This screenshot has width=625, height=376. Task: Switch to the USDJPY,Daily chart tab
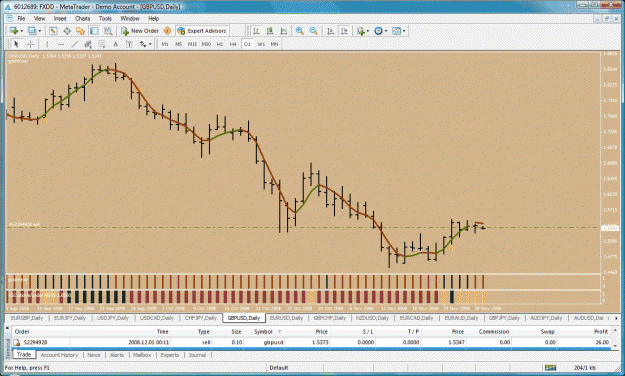[113, 318]
